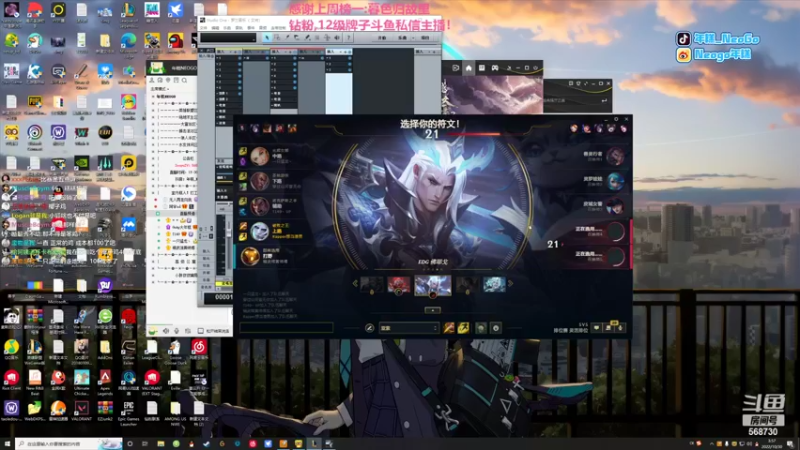Expand the skin chroma arrow below the carousel

pyautogui.click(x=433, y=310)
